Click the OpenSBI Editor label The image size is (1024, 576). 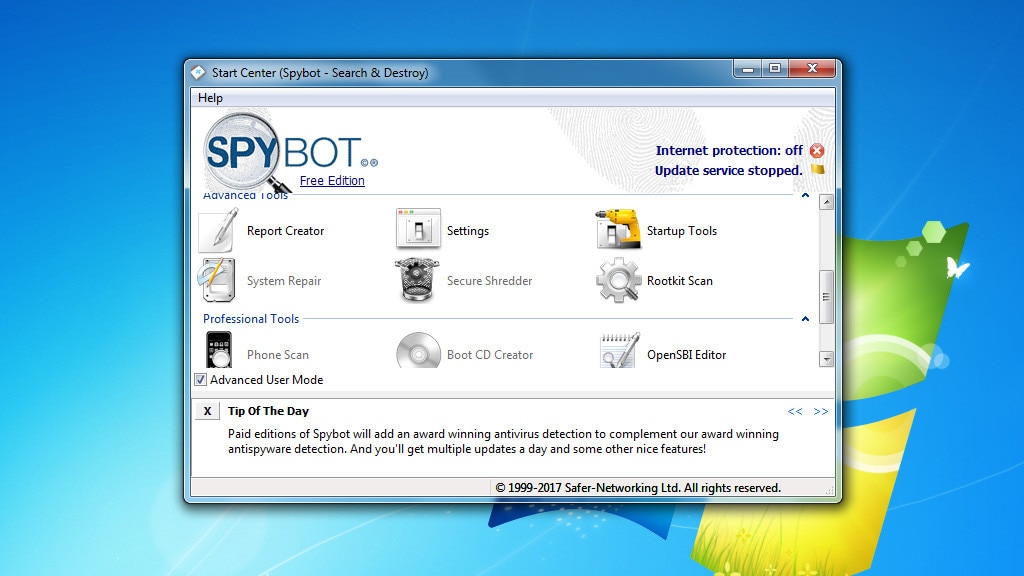tap(686, 355)
